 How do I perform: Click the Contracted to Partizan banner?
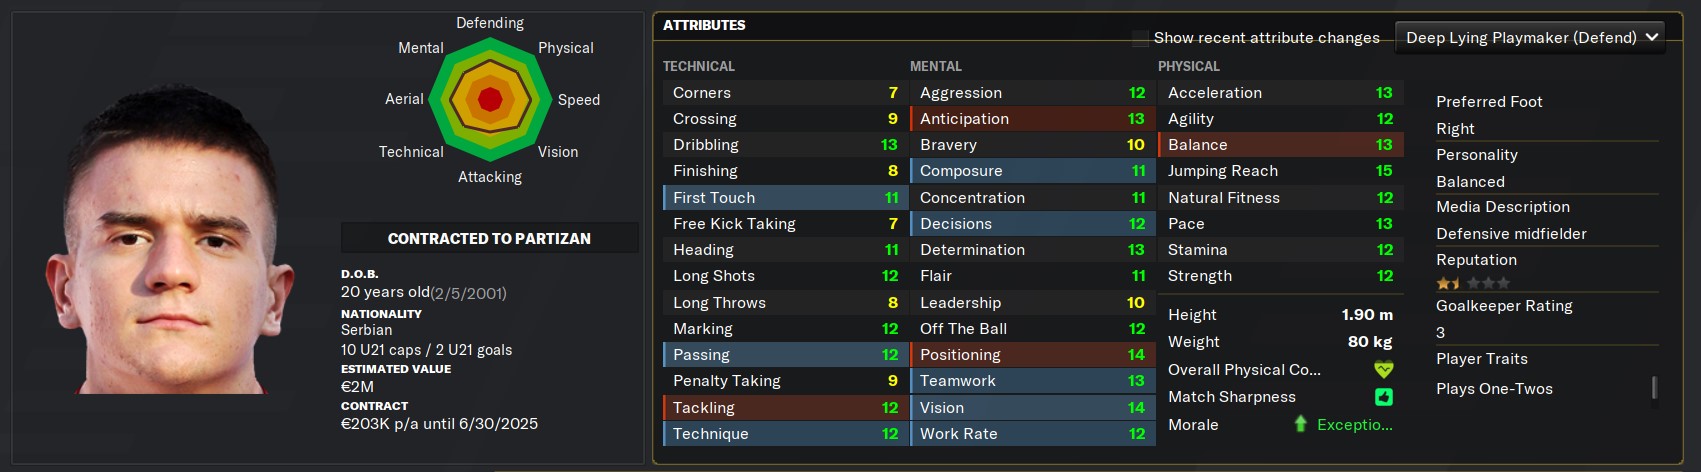point(489,238)
